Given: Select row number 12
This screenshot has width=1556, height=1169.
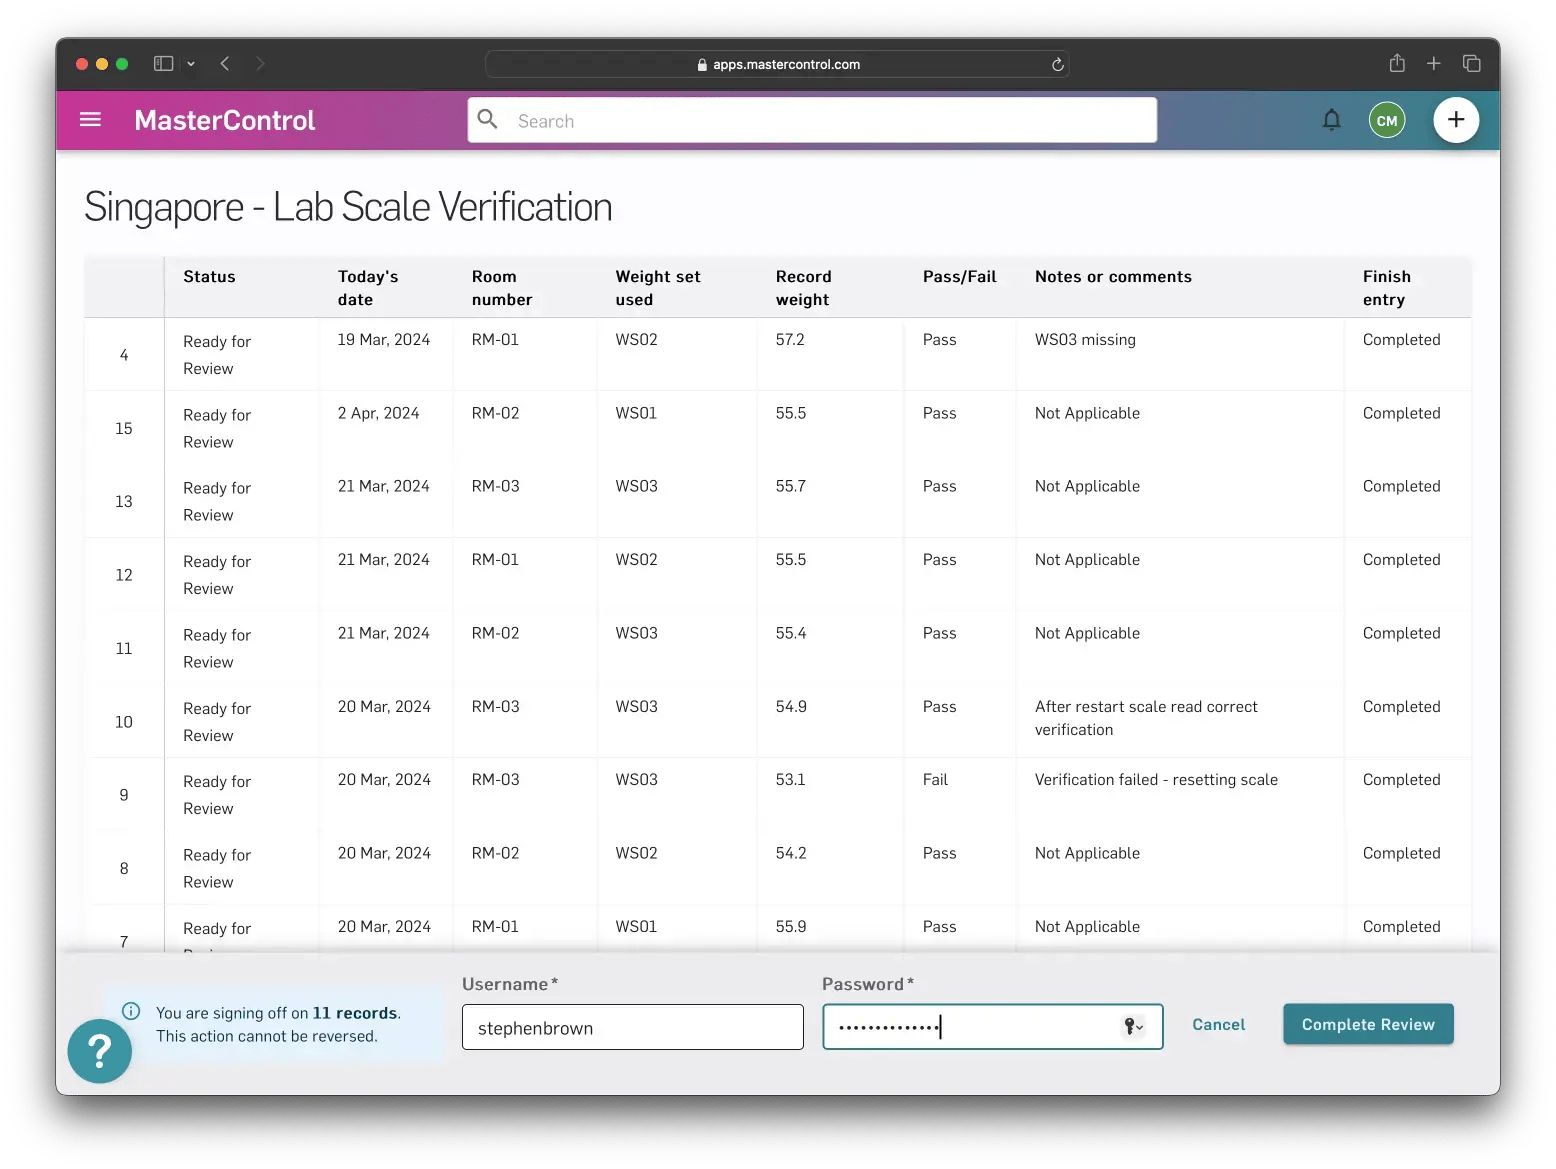Looking at the screenshot, I should (124, 575).
